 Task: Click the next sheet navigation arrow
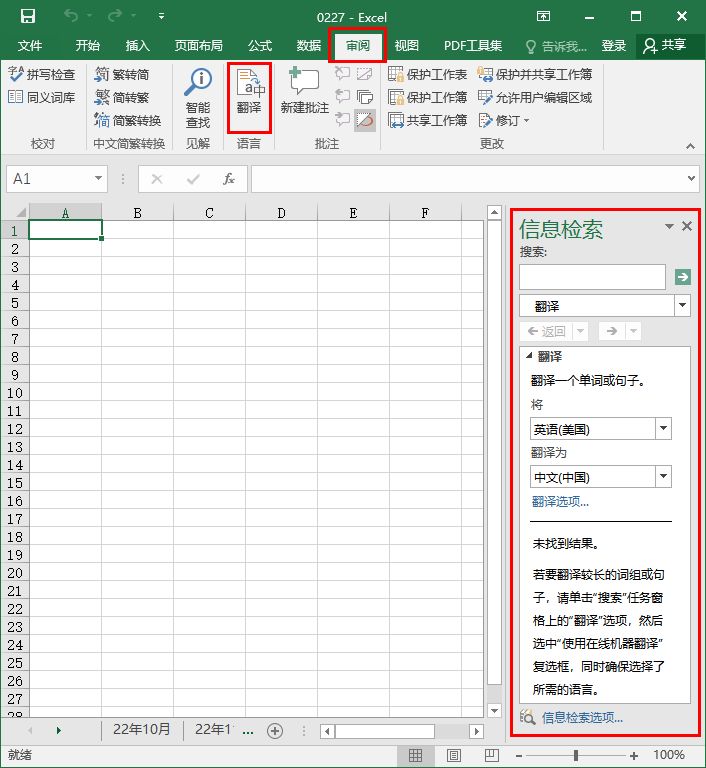[58, 730]
